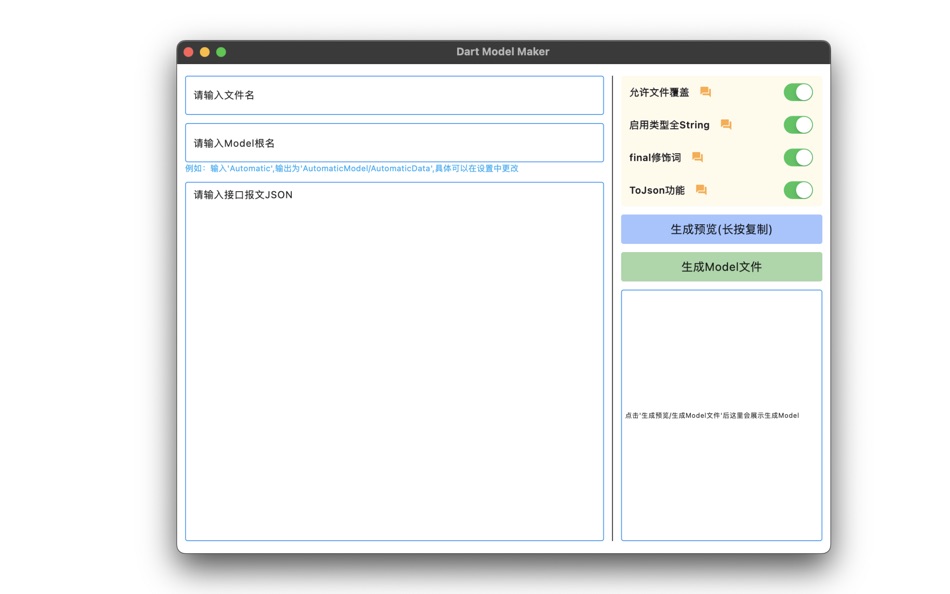Click the green fullscreen window button
Screen dimensions: 950x594
pos(220,50)
